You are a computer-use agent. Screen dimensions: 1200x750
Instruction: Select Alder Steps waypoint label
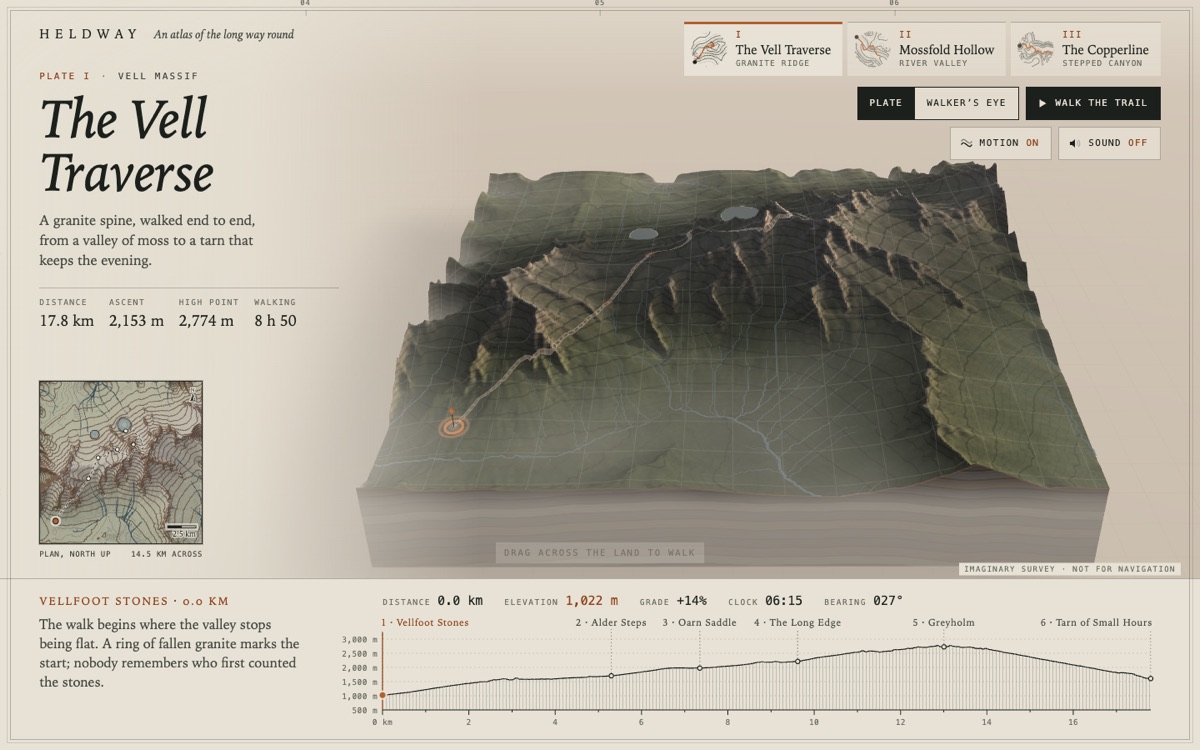pos(611,622)
